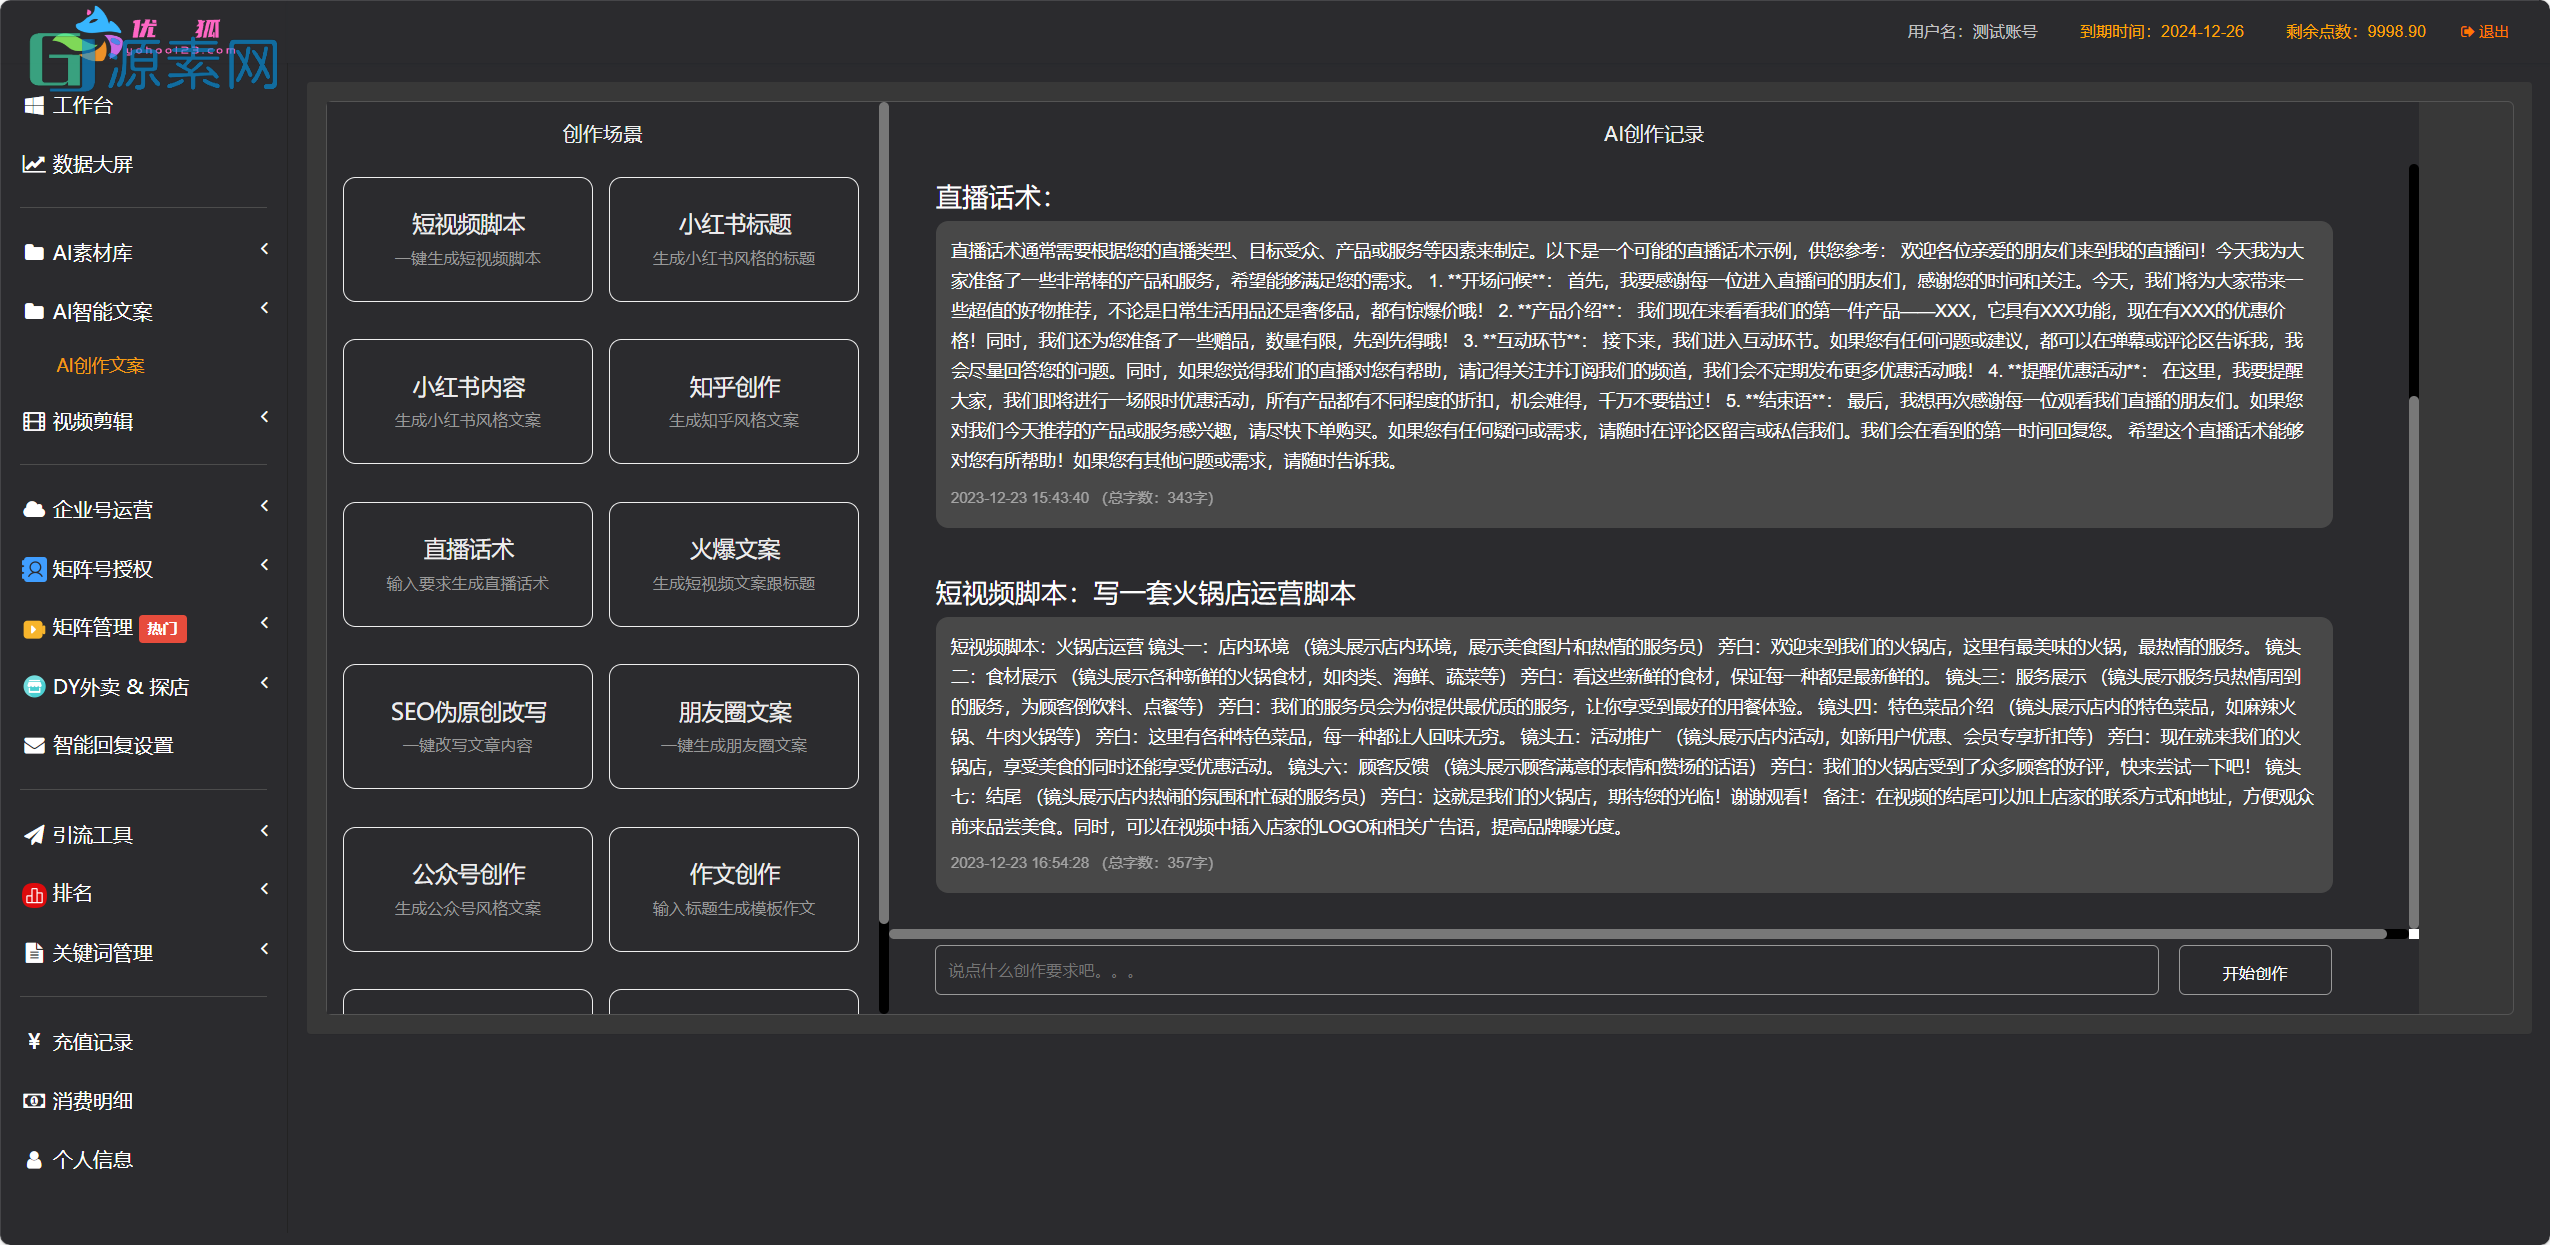The height and width of the screenshot is (1245, 2550).
Task: Open the 数据大屏 data dashboard icon
Action: (x=33, y=164)
